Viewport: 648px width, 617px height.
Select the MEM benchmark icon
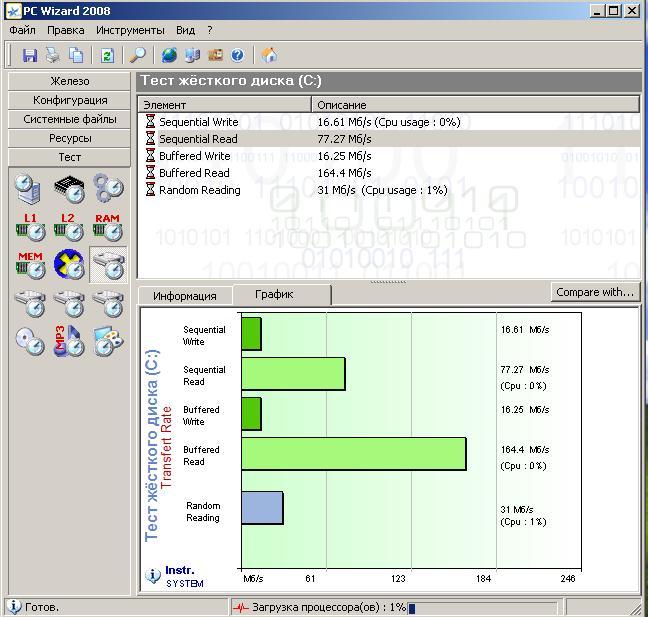click(30, 265)
